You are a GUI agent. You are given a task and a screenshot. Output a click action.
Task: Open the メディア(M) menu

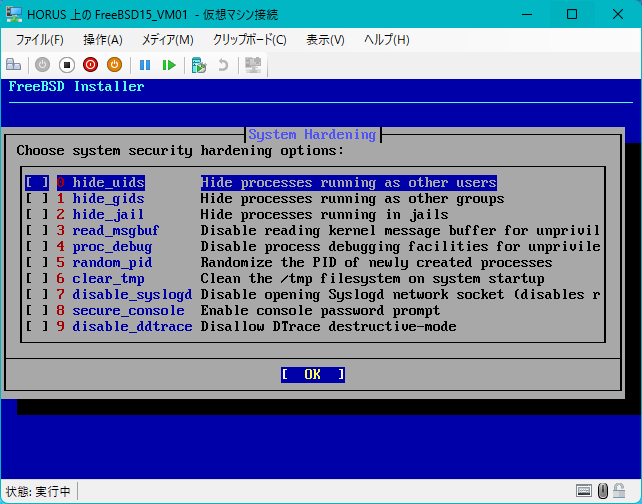(167, 40)
